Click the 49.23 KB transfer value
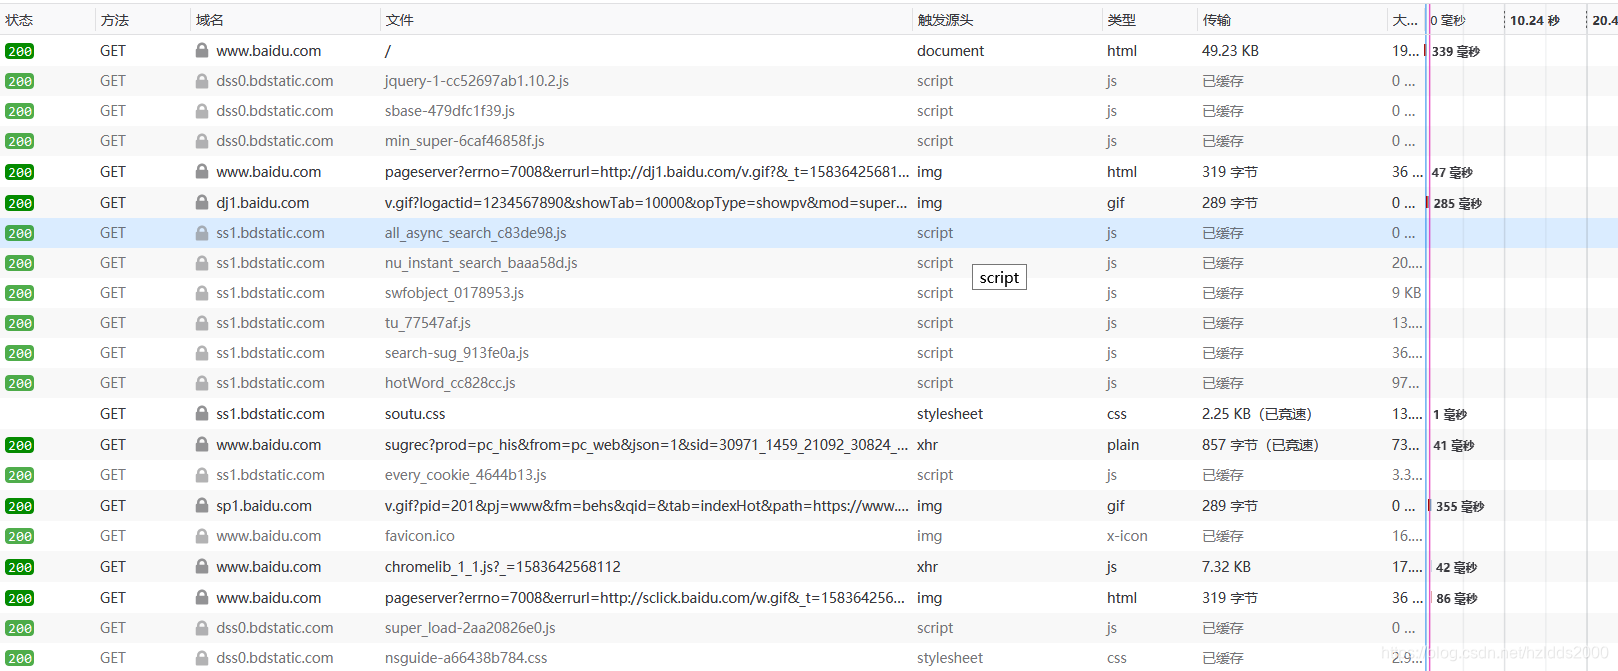 [1230, 51]
